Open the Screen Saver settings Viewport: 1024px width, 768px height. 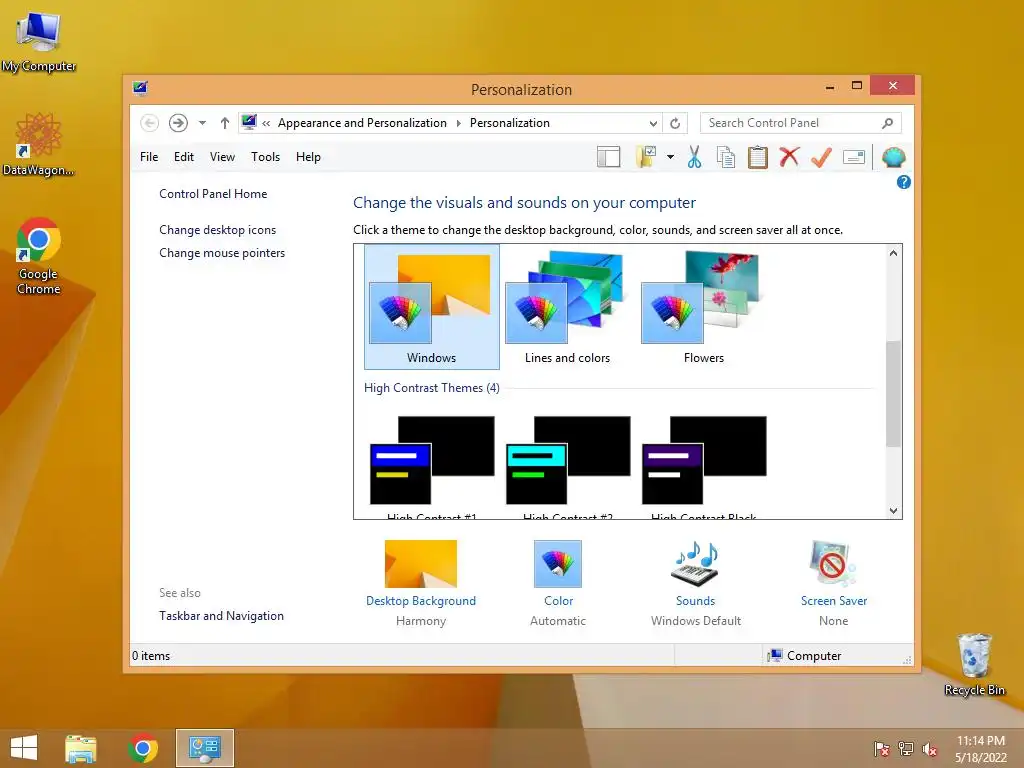834,583
